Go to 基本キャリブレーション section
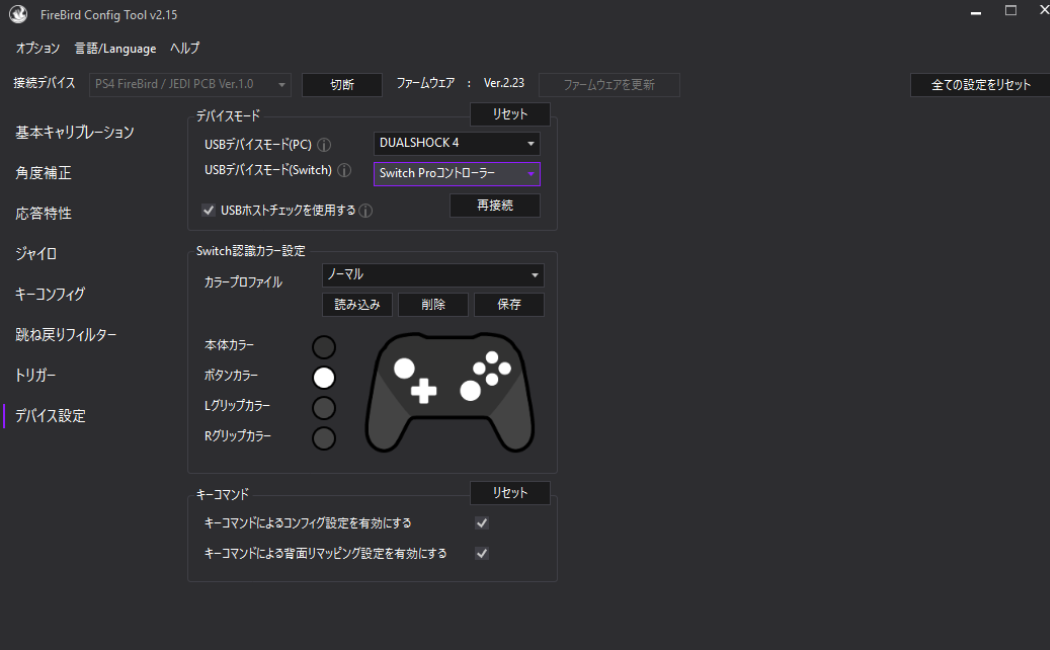The image size is (1050, 650). (x=74, y=133)
